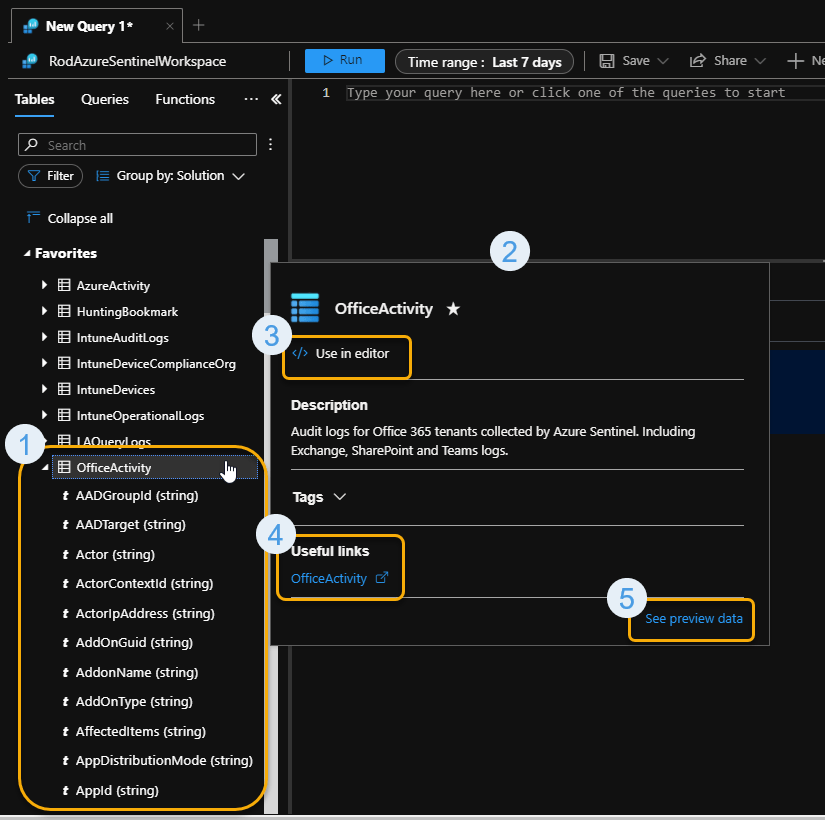Click inside the table search field
Screen dimensions: 825x820
pos(137,144)
